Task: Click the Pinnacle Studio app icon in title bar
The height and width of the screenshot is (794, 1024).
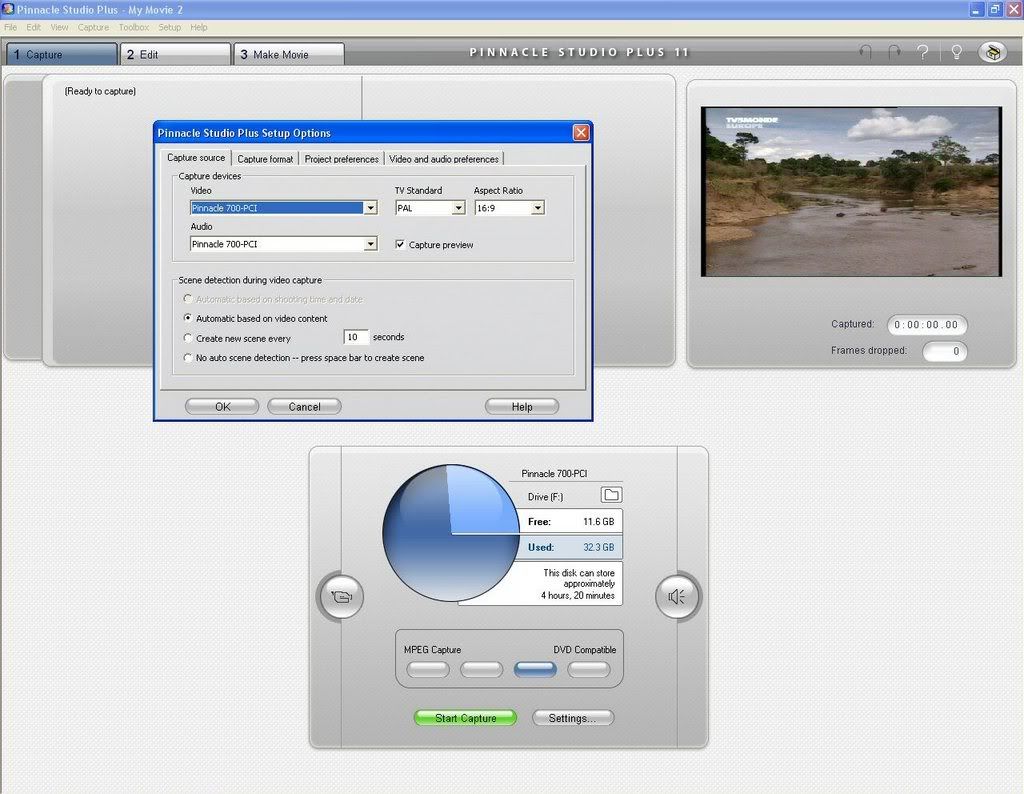Action: coord(8,9)
